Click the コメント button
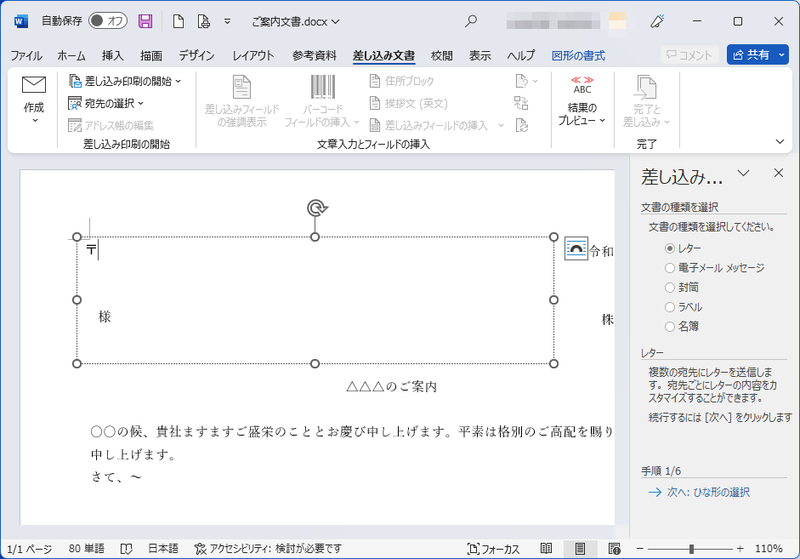Screen dimensions: 800x559 click(690, 55)
